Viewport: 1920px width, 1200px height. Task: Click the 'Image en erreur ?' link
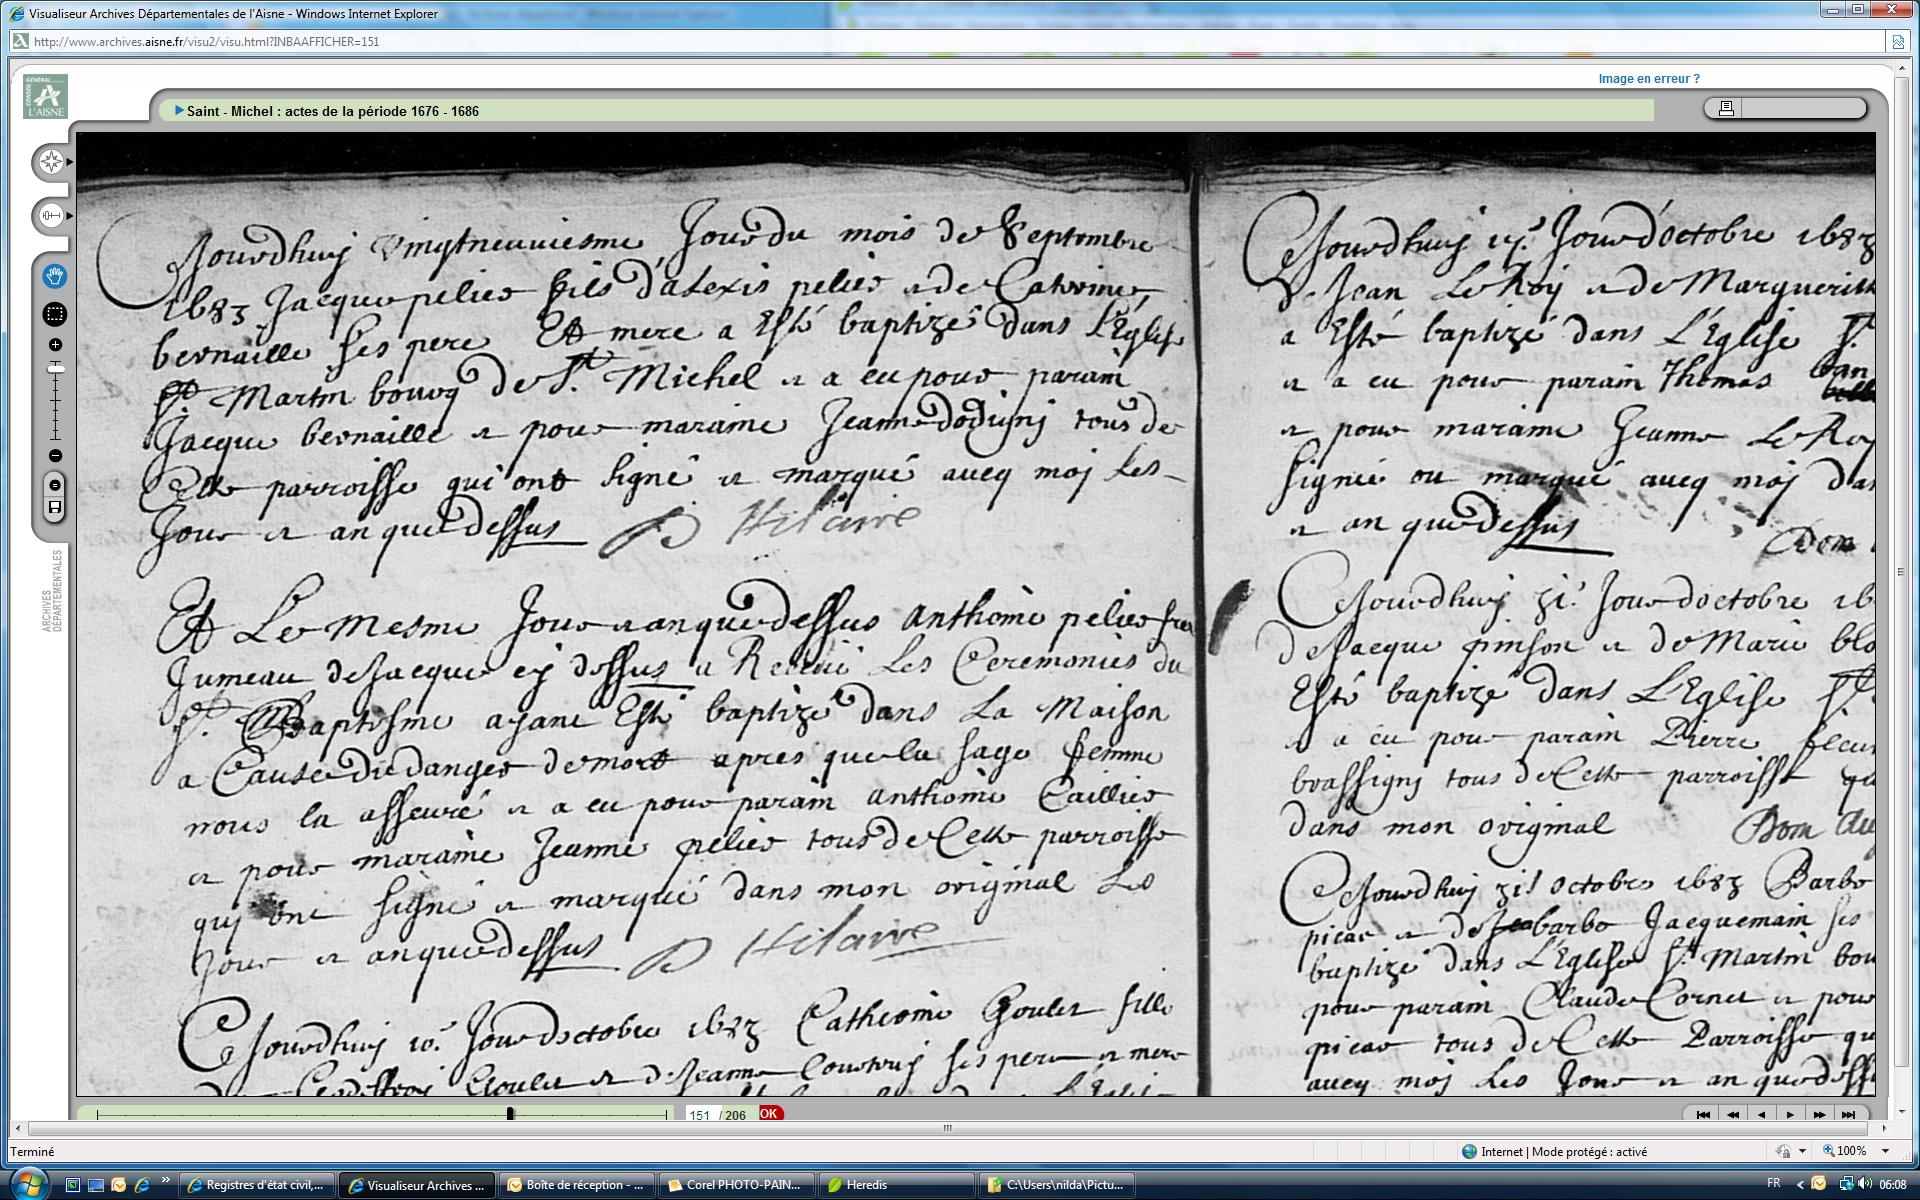click(x=1648, y=79)
